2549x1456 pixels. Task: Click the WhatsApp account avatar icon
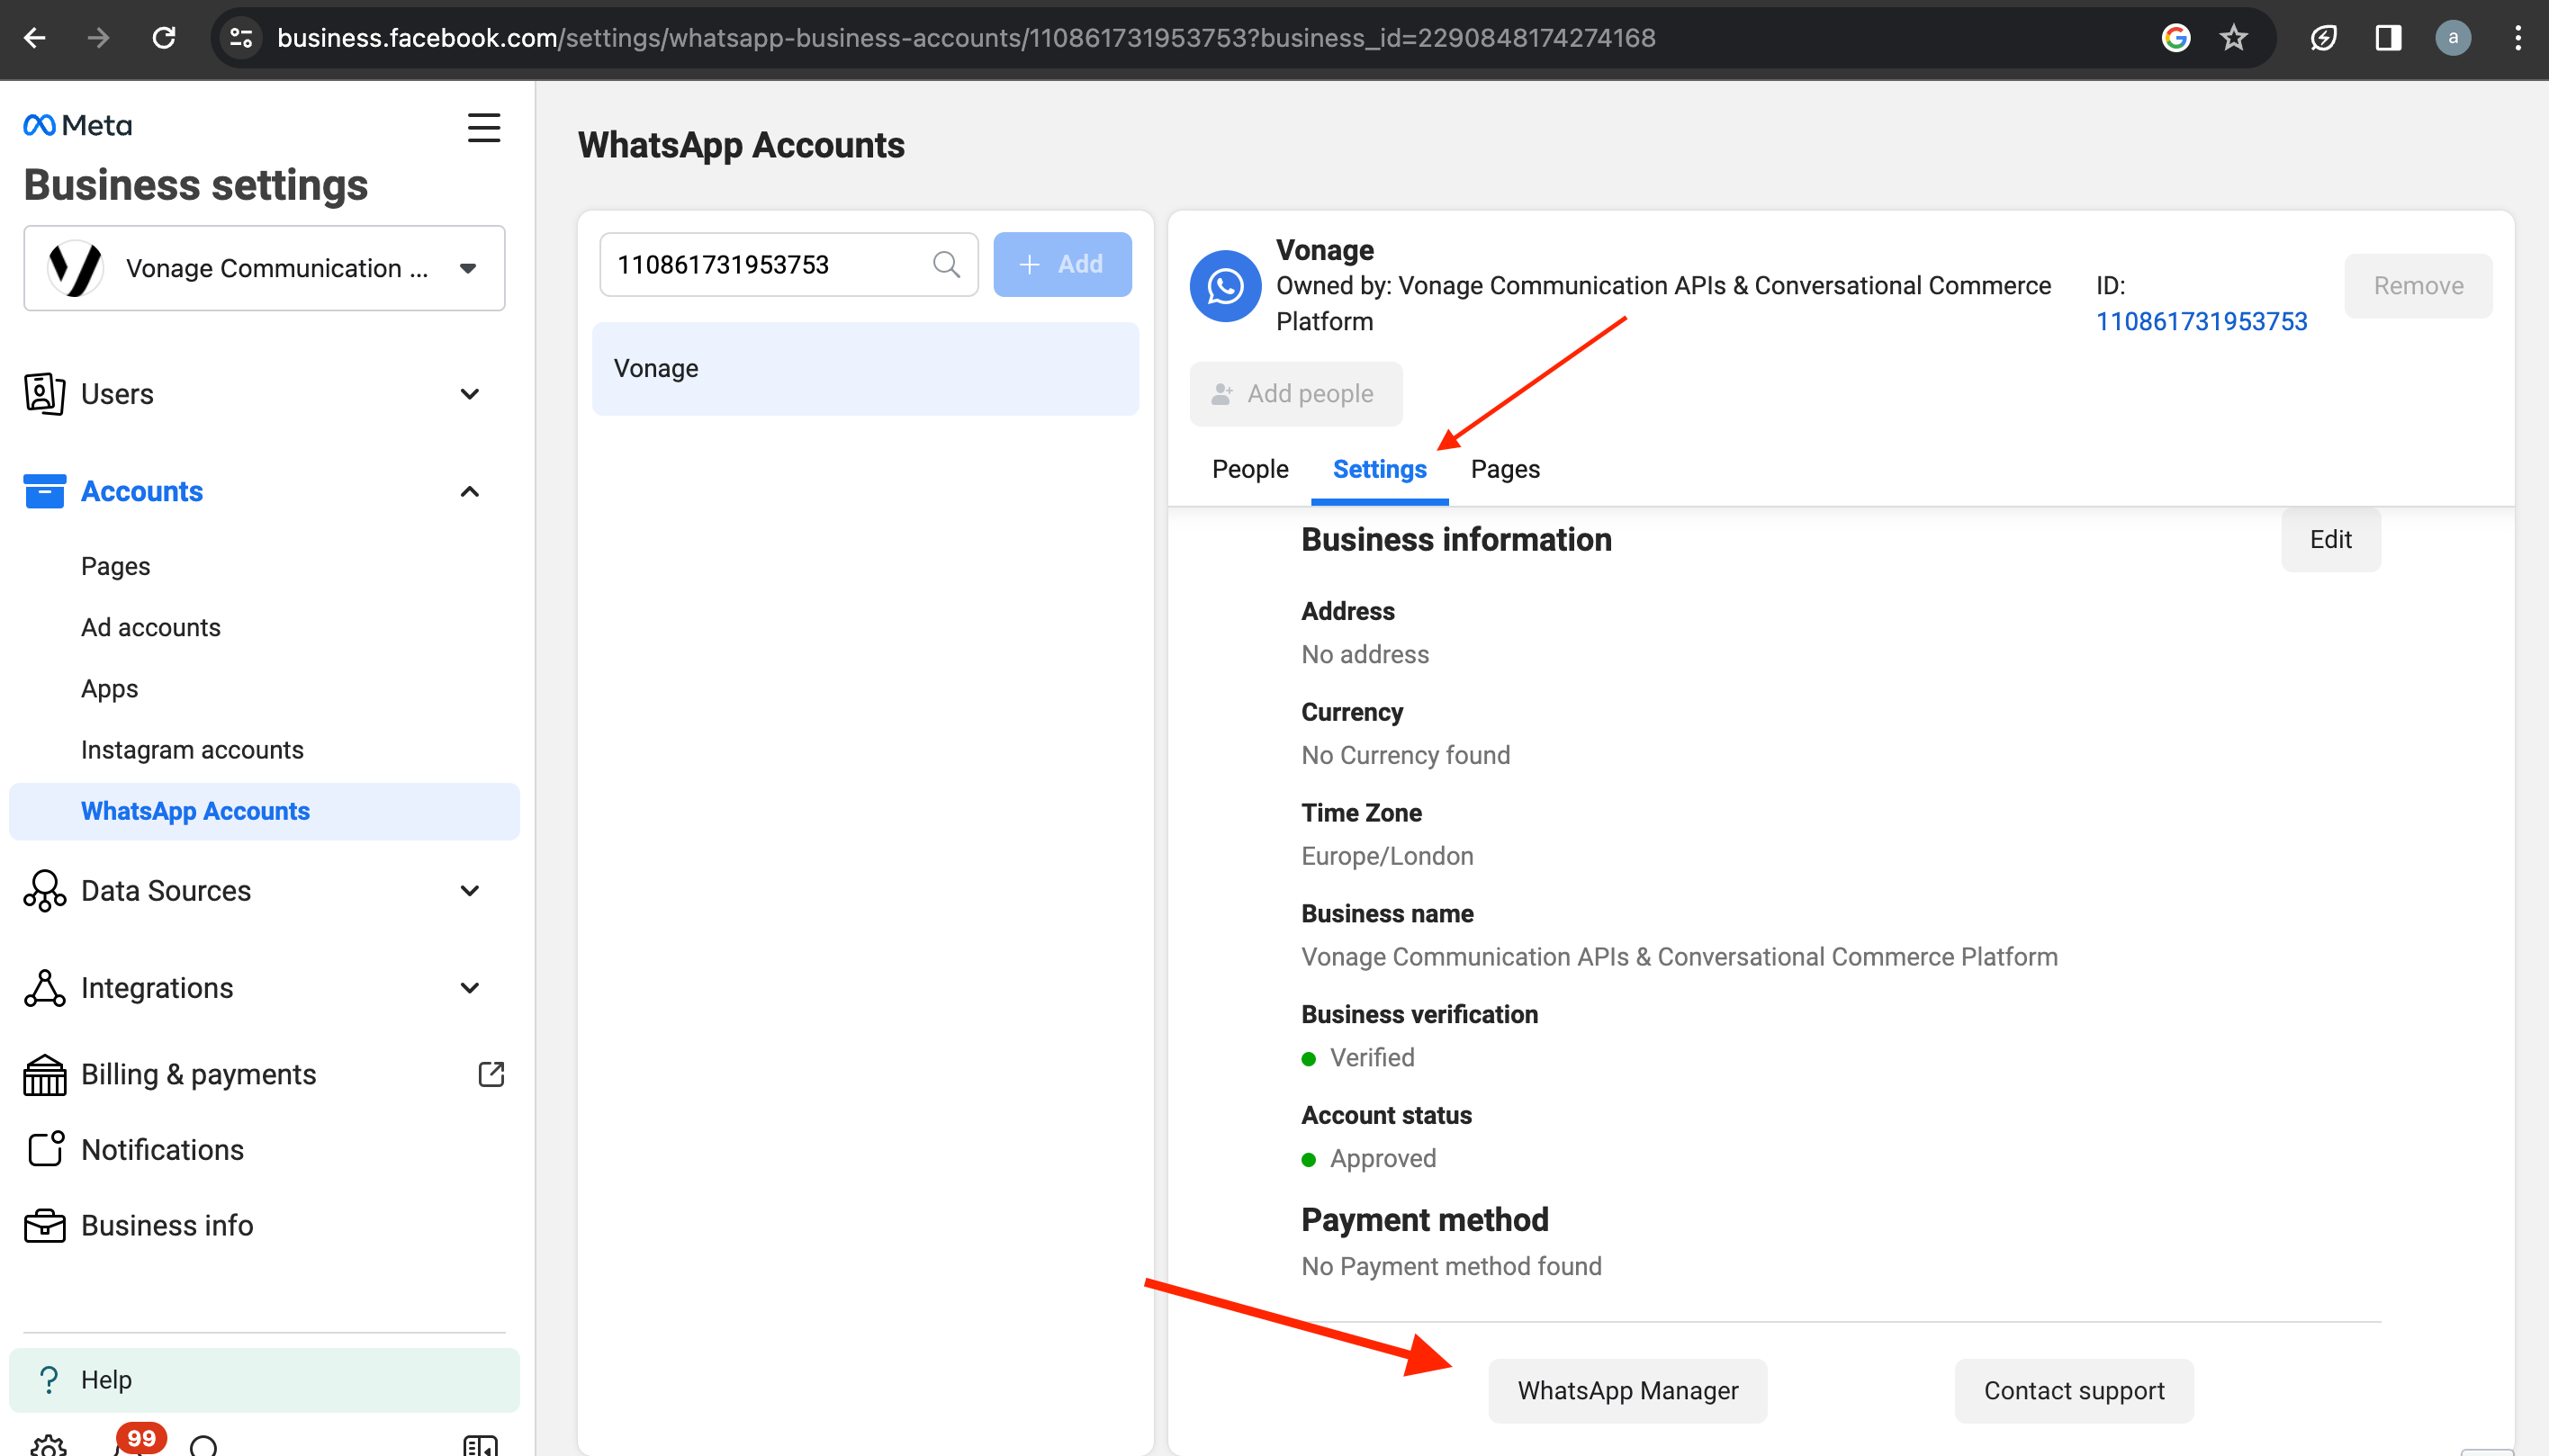pyautogui.click(x=1225, y=286)
